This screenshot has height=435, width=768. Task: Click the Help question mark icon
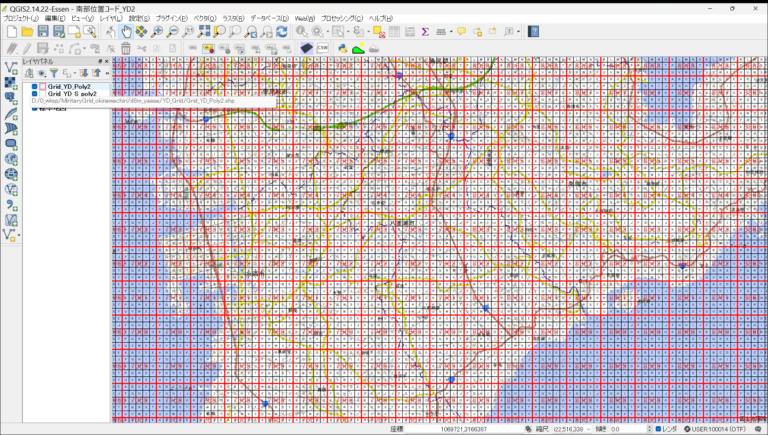(x=533, y=32)
